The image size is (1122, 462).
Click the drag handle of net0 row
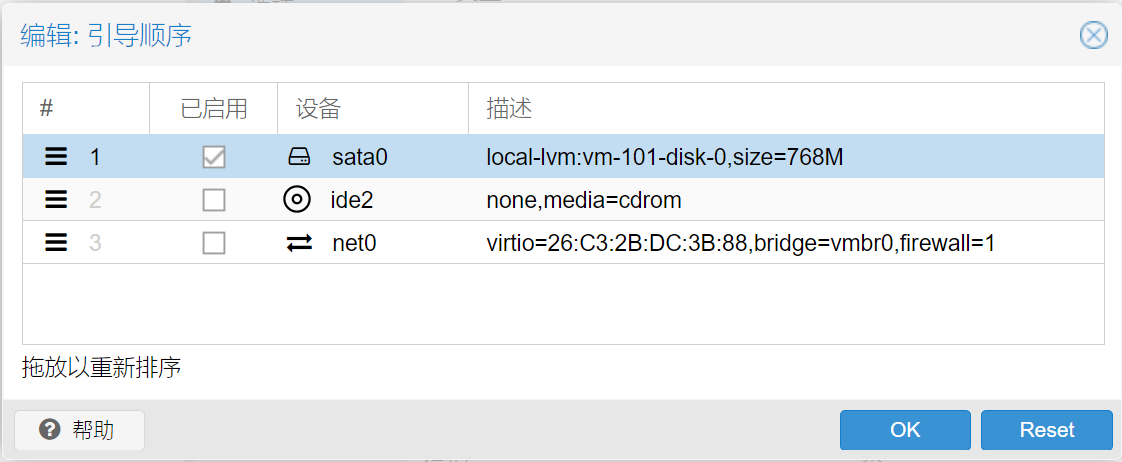tap(56, 244)
